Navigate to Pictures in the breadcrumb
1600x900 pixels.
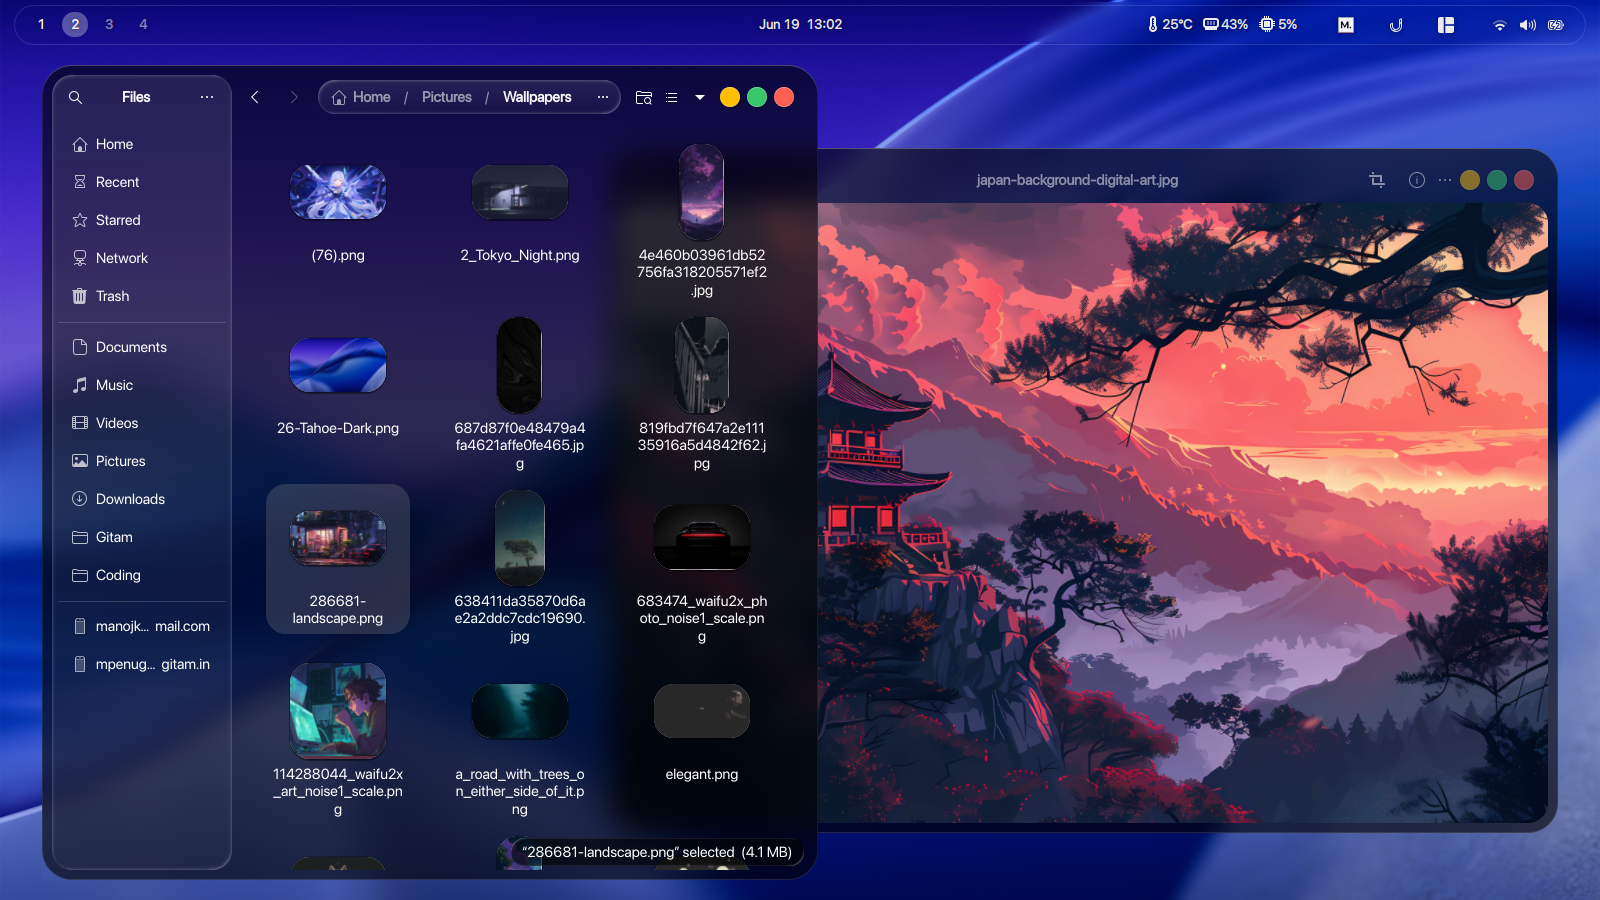[x=446, y=97]
